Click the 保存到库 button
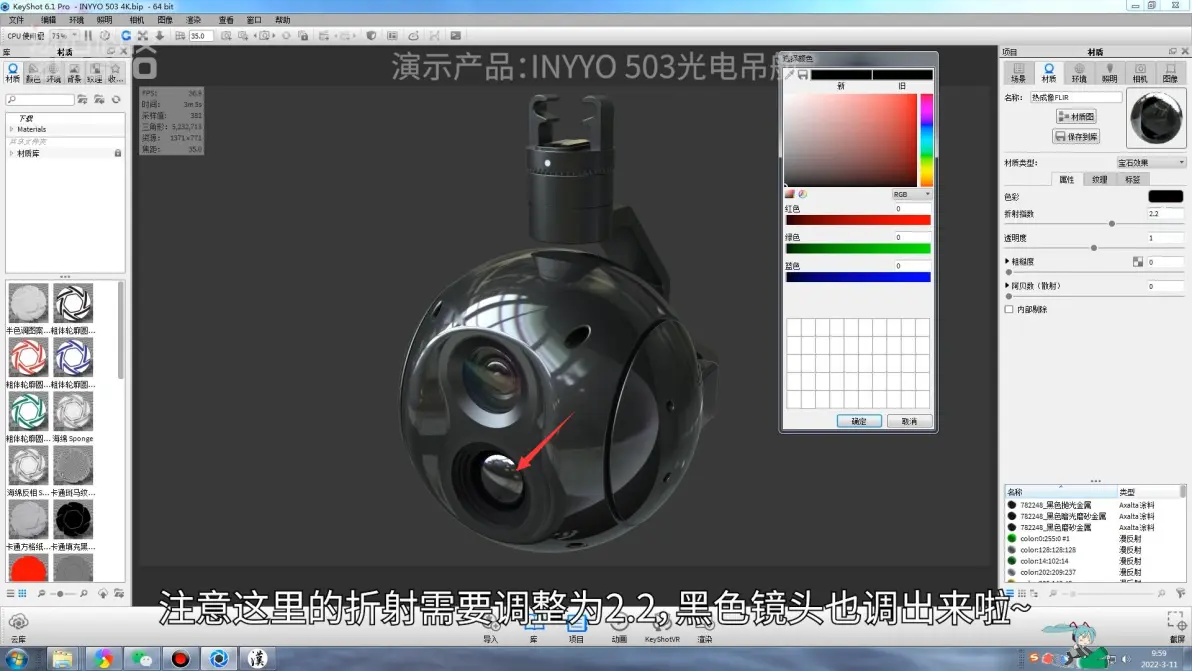 [x=1076, y=137]
